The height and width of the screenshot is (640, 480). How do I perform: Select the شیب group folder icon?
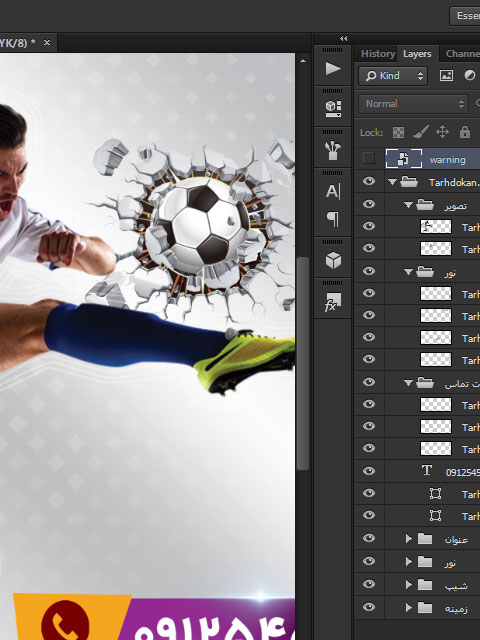coord(424,585)
